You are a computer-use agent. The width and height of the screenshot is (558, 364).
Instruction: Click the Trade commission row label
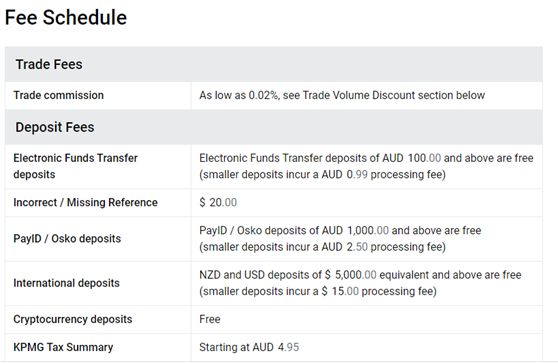(58, 95)
